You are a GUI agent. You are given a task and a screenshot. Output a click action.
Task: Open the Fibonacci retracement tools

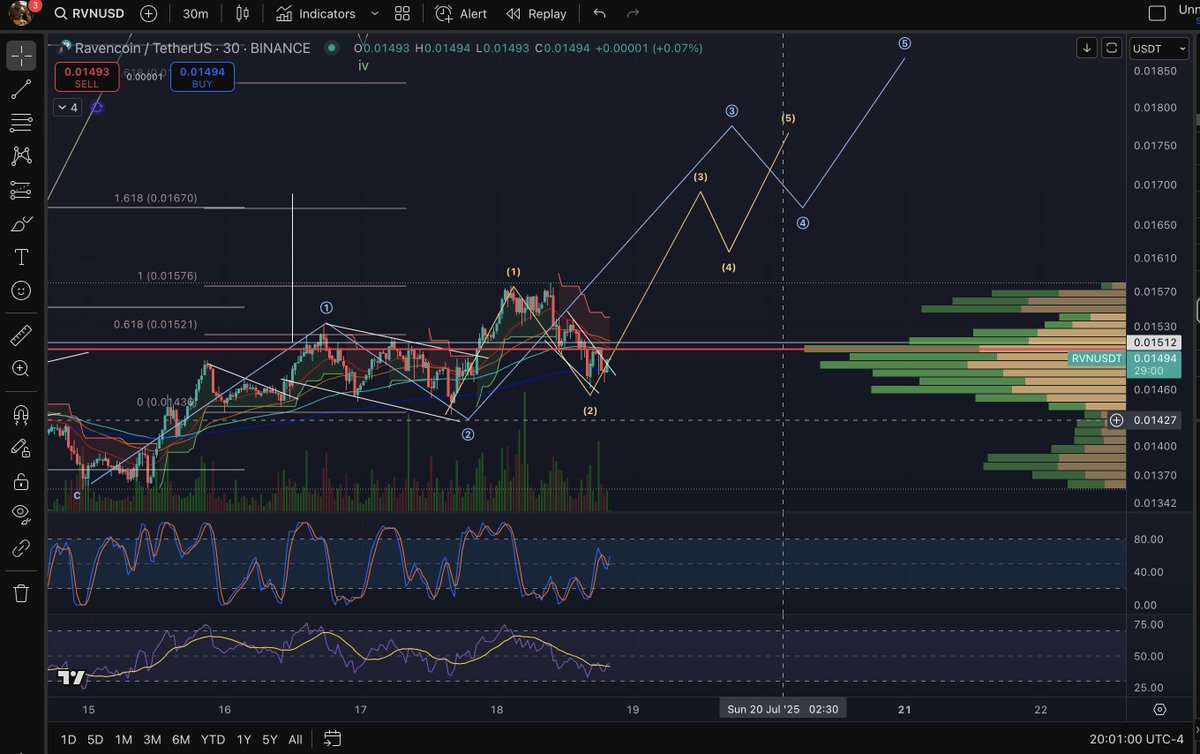[21, 123]
